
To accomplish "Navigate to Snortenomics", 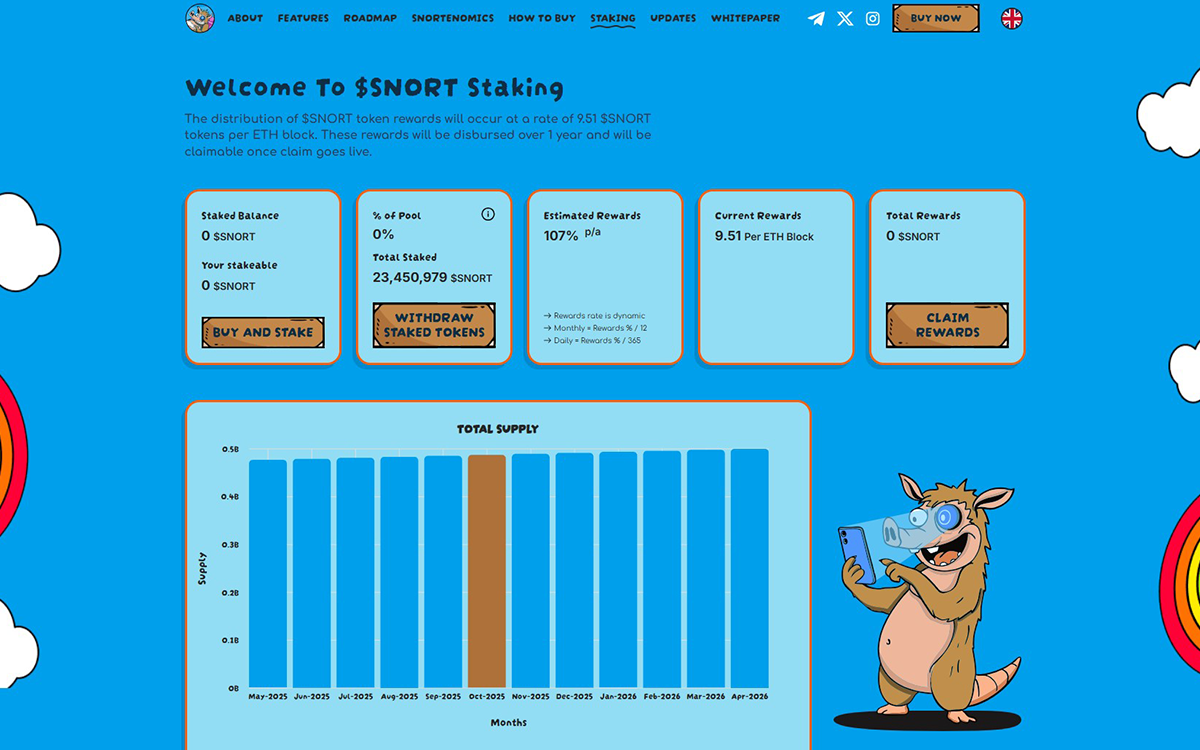I will click(453, 18).
